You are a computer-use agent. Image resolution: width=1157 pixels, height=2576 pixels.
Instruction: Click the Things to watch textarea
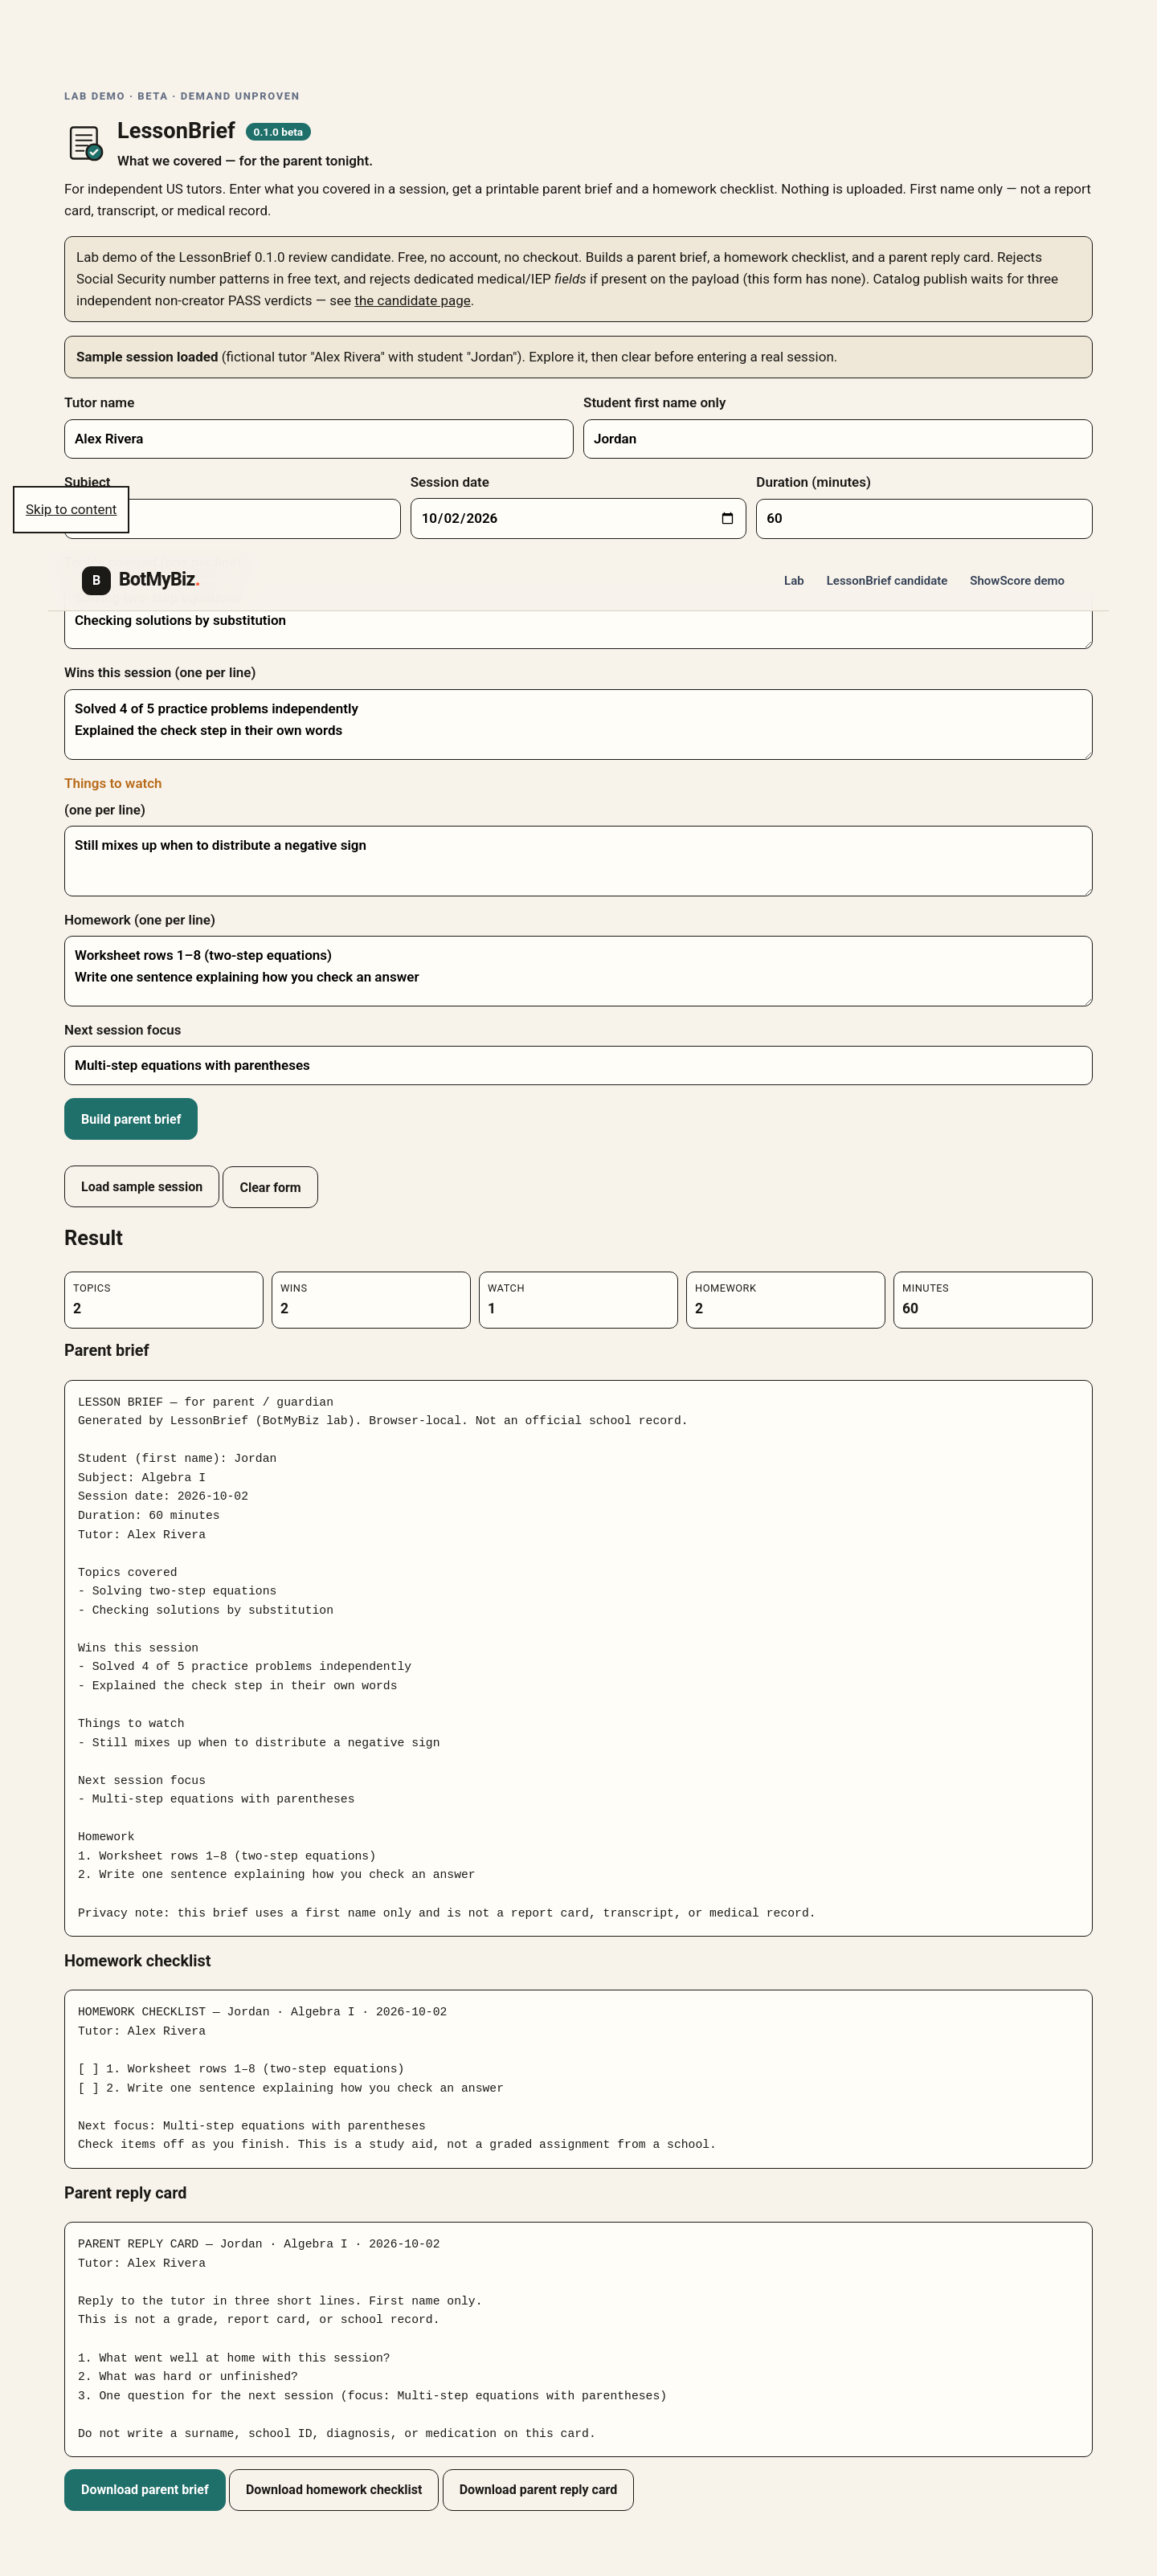click(x=578, y=861)
